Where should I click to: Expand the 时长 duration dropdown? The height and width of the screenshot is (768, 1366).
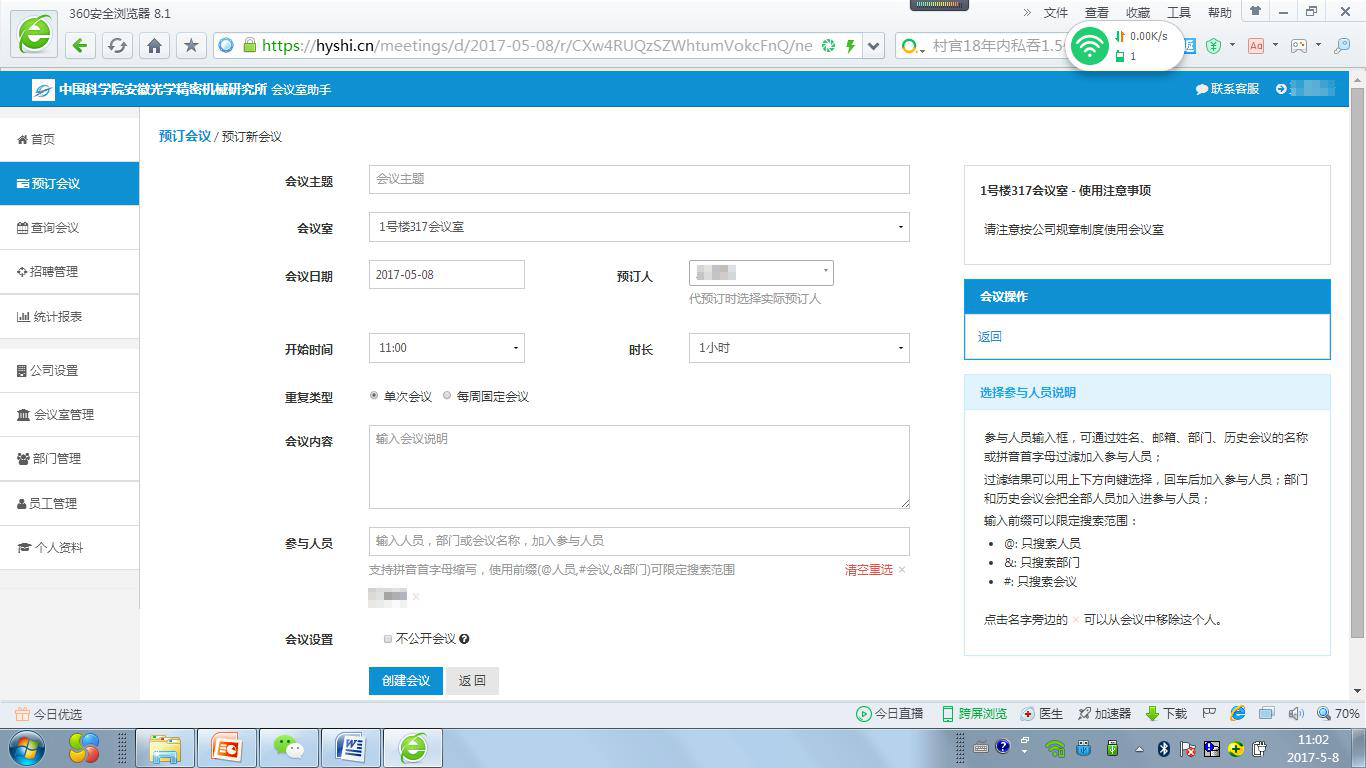pos(798,348)
